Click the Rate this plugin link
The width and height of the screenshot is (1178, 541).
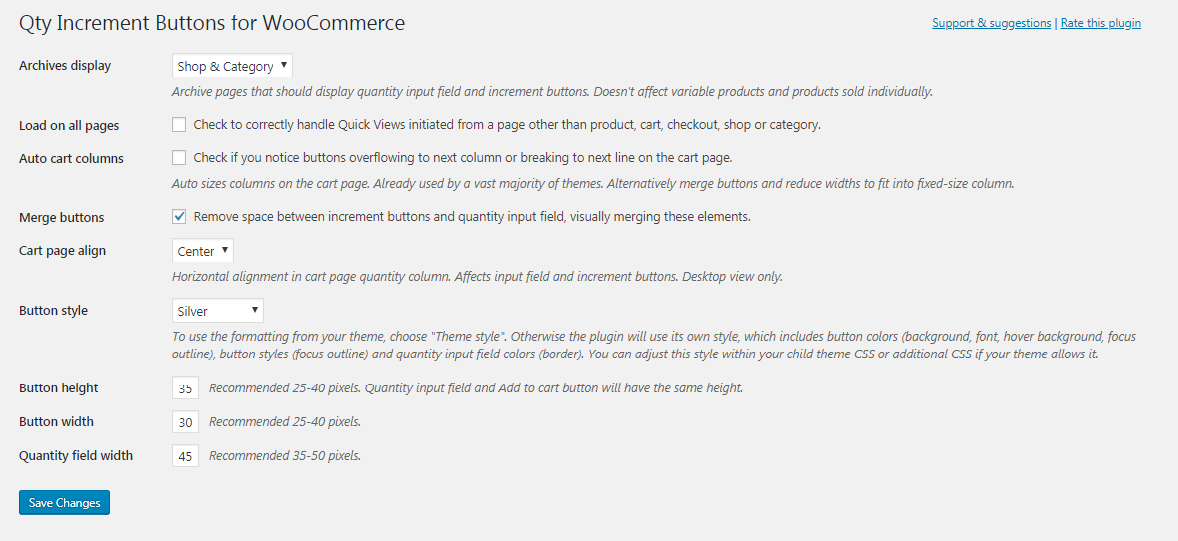(1100, 23)
